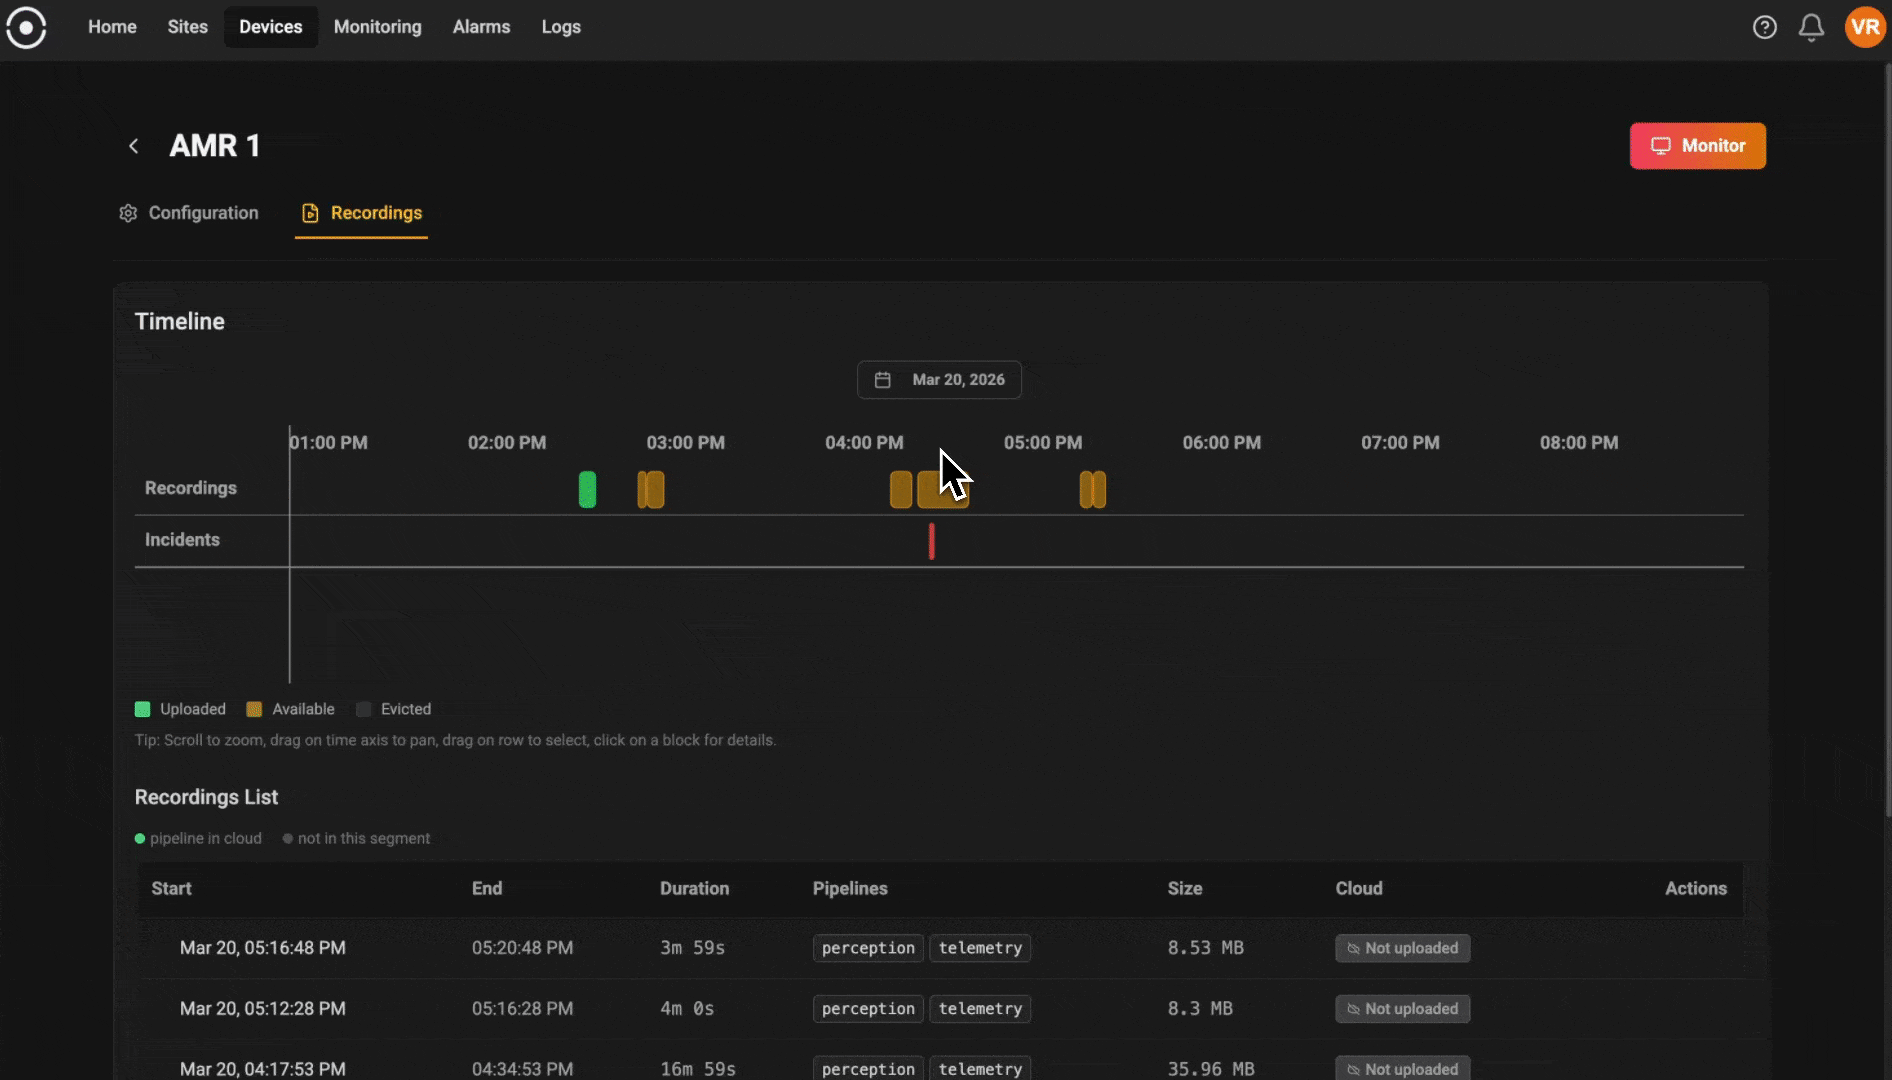Viewport: 1892px width, 1080px height.
Task: Click telemetry tag in 05:12:28 PM row
Action: [980, 1009]
